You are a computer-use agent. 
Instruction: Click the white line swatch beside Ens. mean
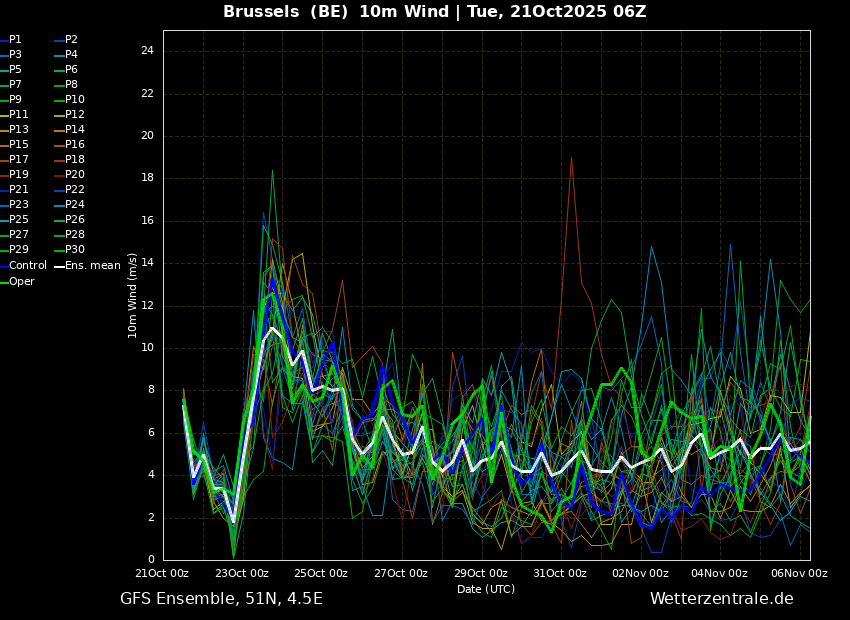coord(59,266)
